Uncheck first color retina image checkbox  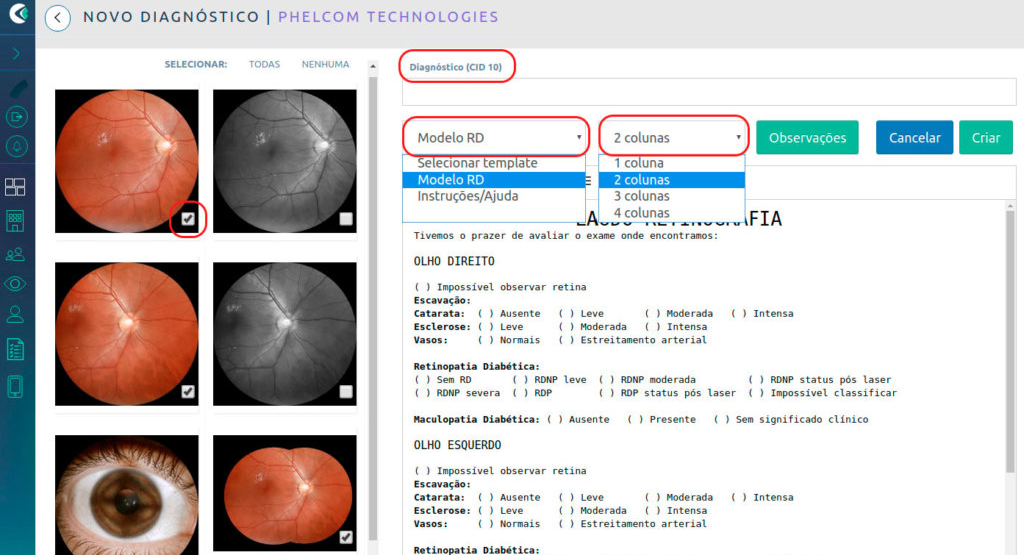pyautogui.click(x=188, y=219)
